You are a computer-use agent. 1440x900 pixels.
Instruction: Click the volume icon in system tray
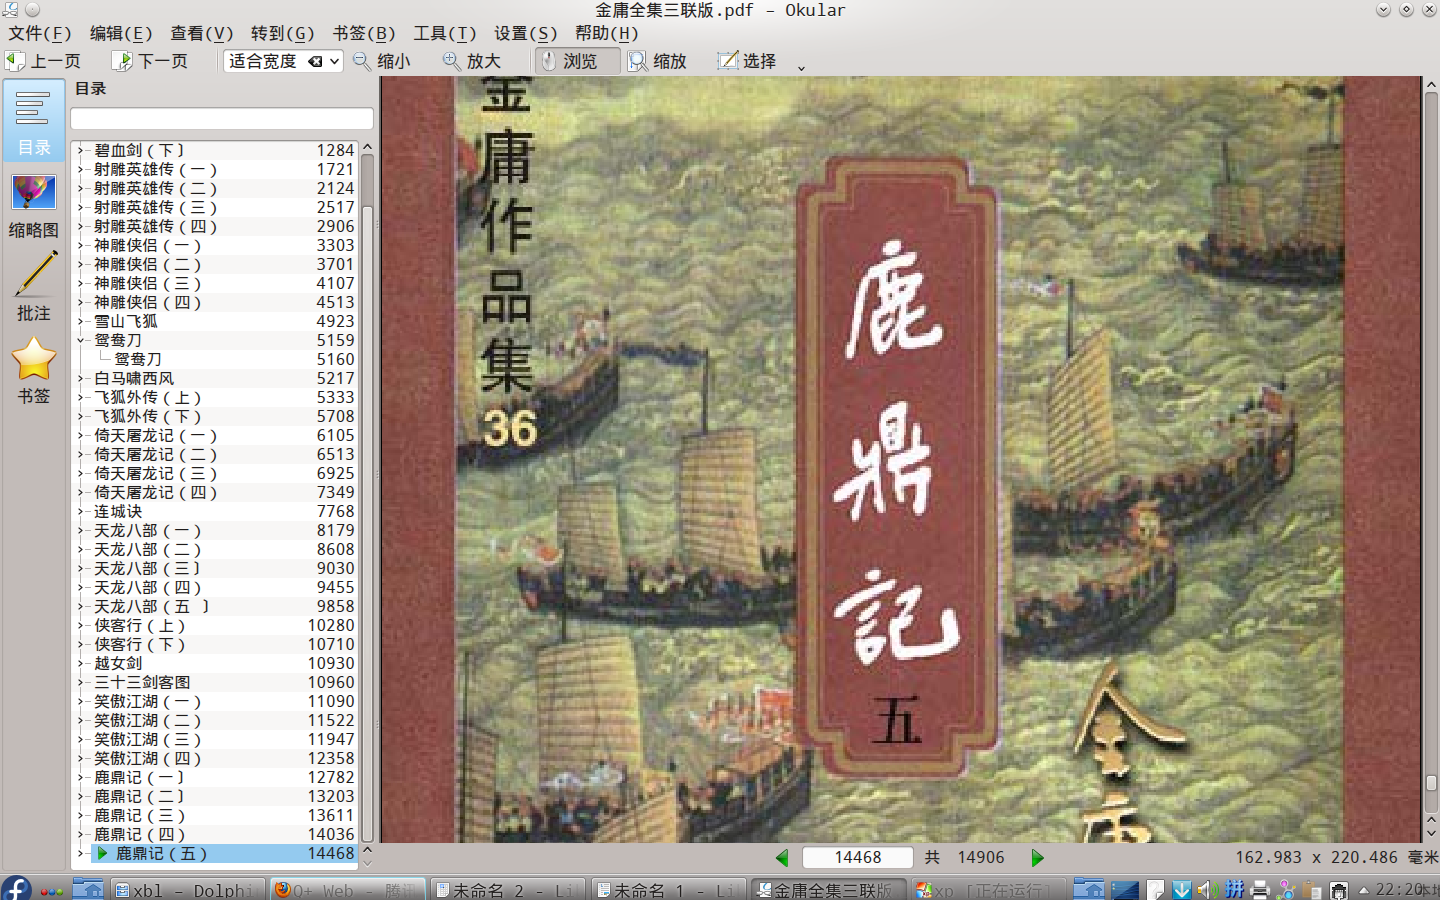(x=1207, y=889)
